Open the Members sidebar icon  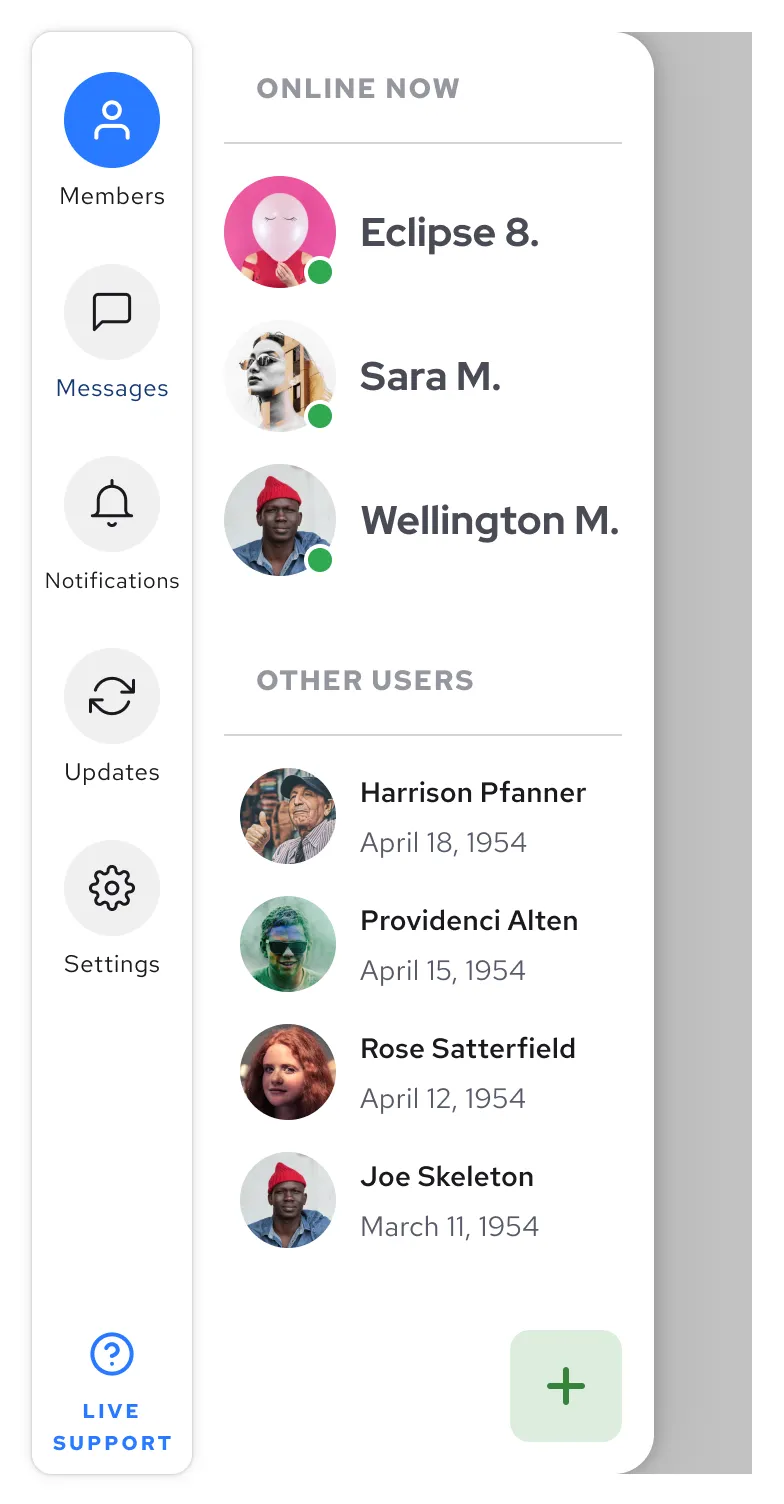[112, 120]
